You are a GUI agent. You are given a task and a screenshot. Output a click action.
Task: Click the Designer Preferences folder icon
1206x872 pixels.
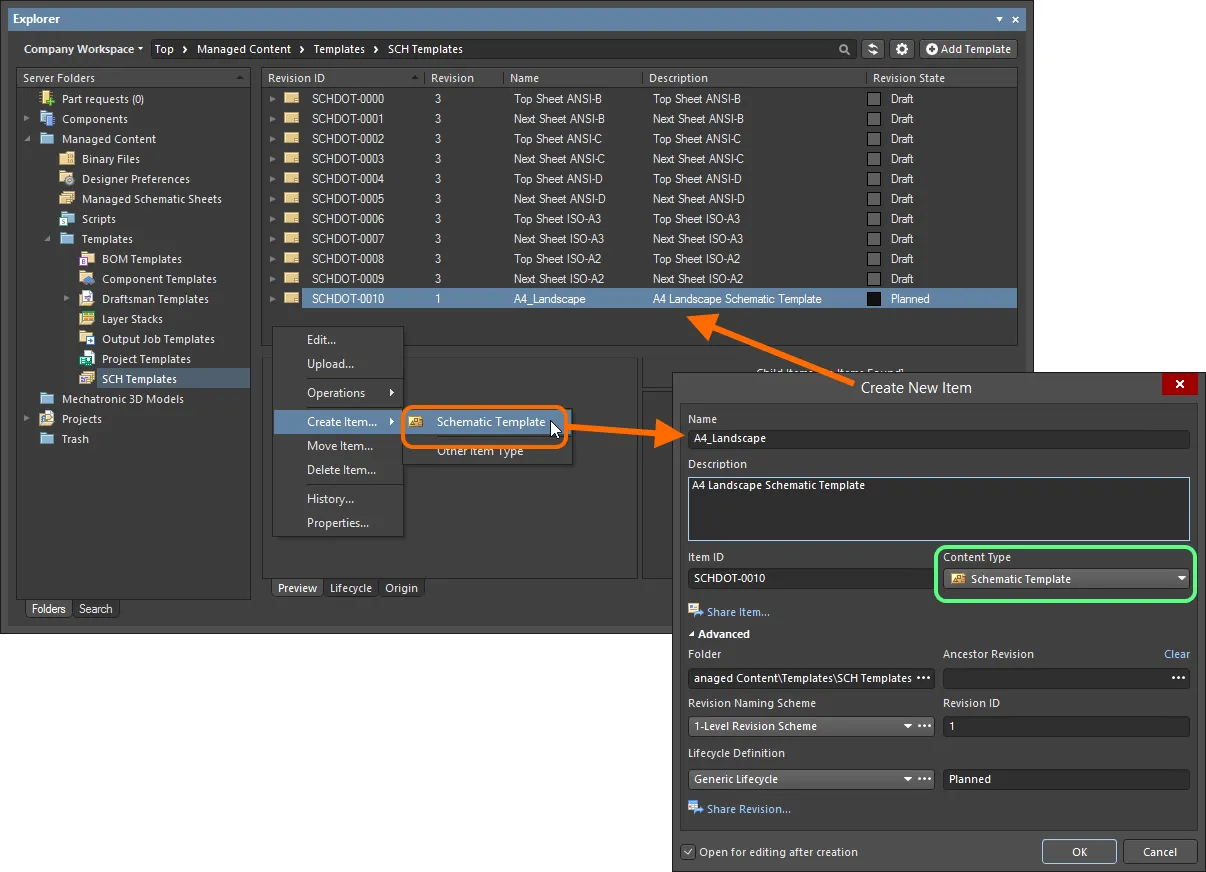pyautogui.click(x=67, y=179)
